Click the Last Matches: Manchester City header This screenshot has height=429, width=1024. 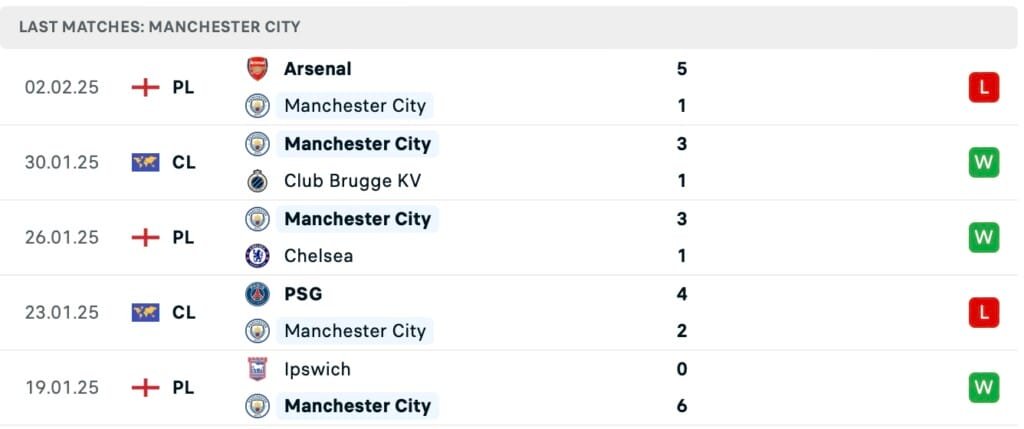tap(159, 27)
